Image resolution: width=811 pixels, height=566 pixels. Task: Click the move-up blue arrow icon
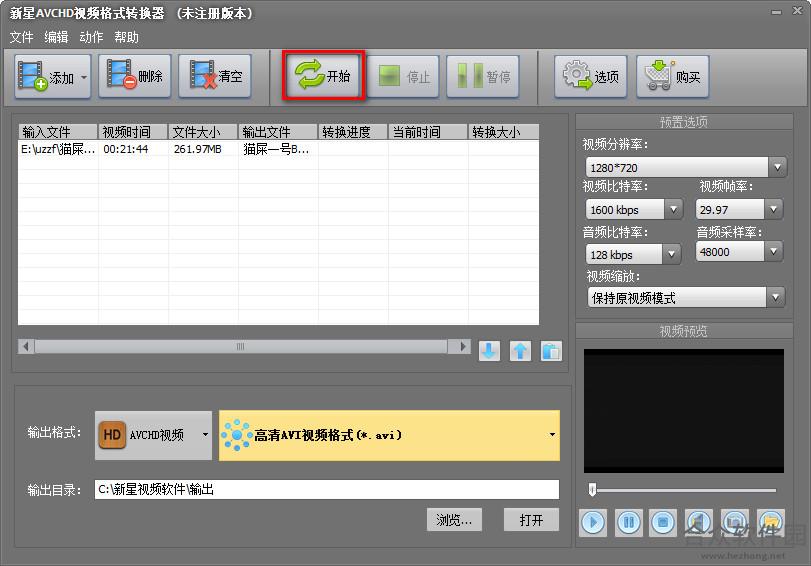pyautogui.click(x=520, y=351)
